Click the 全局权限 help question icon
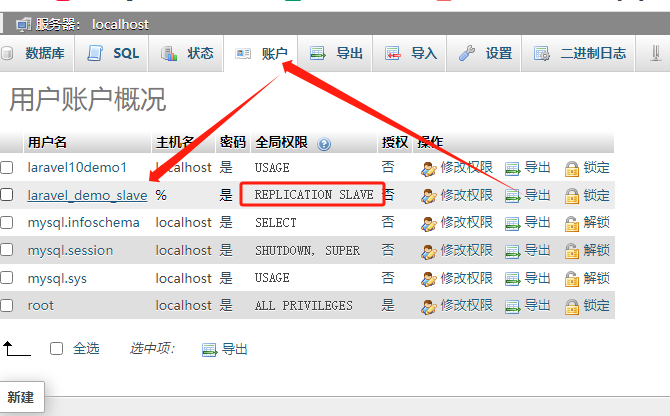 324,144
